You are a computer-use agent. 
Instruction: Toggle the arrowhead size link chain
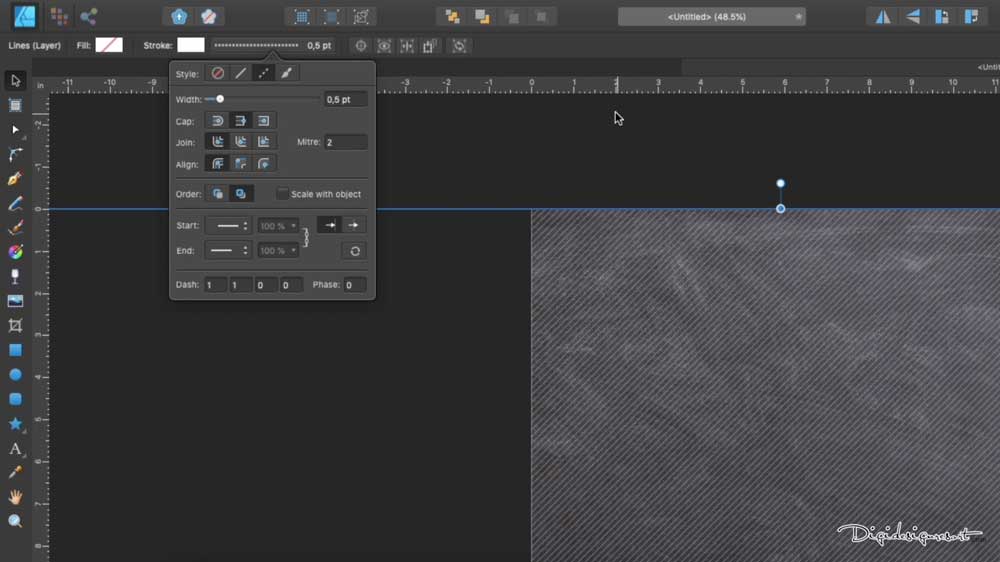306,238
